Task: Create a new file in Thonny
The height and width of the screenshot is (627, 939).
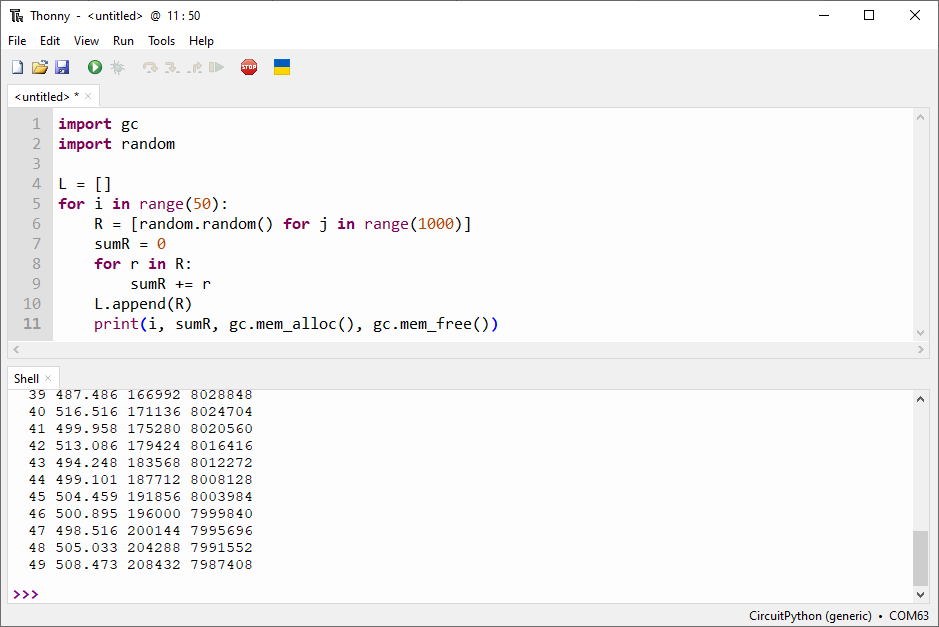Action: click(x=17, y=67)
